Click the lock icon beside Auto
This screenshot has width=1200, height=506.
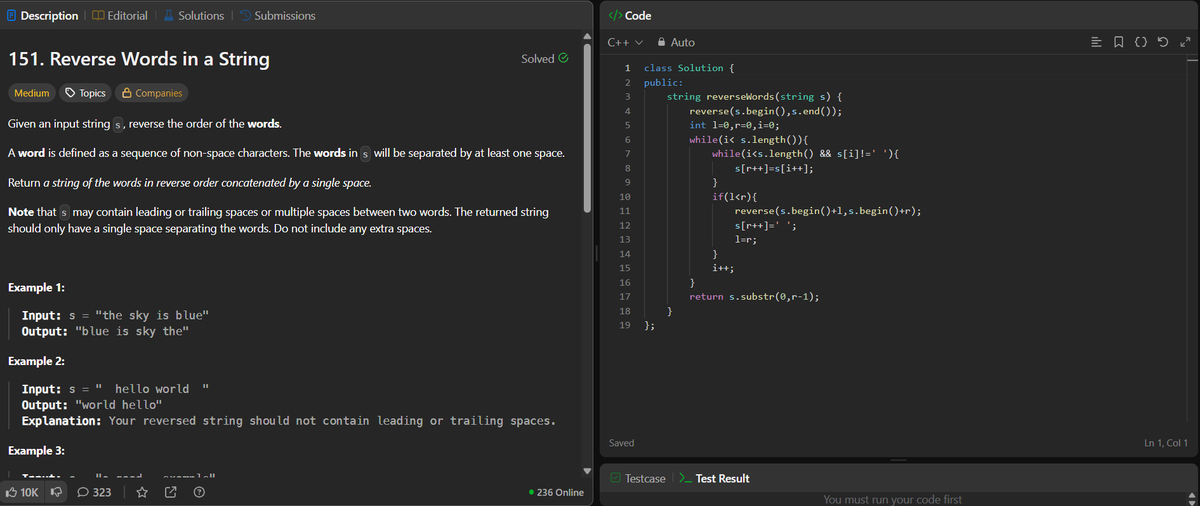662,42
